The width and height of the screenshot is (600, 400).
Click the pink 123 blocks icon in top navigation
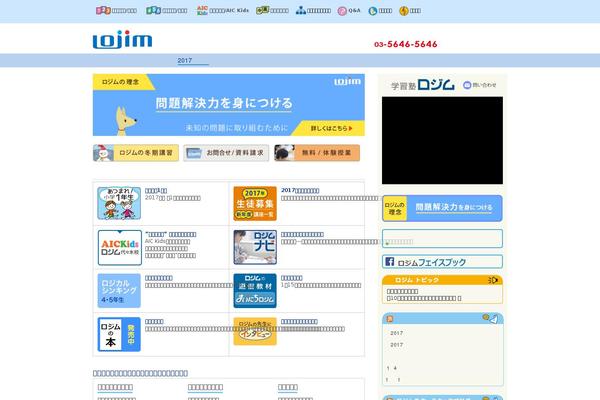coord(103,10)
